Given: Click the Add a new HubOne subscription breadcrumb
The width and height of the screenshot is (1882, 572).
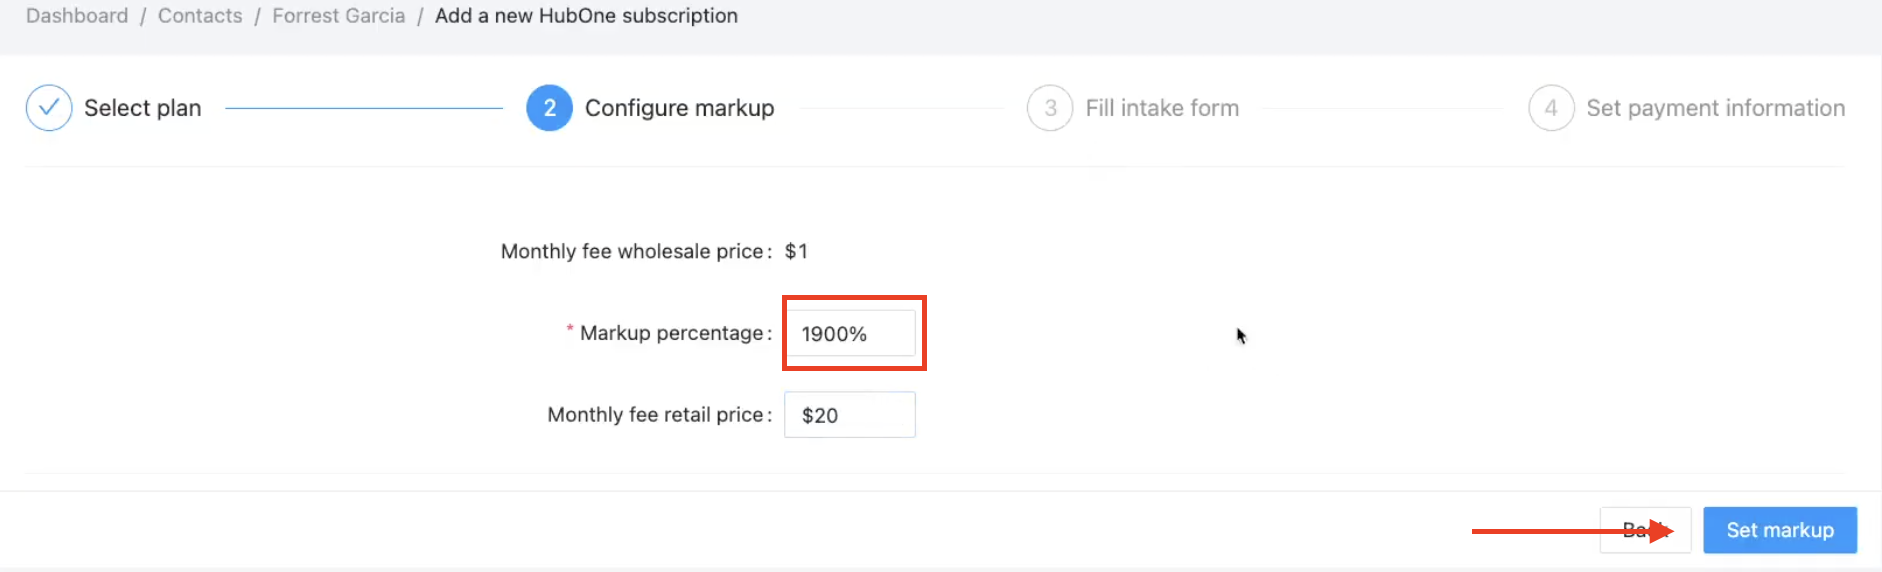Looking at the screenshot, I should [x=586, y=16].
